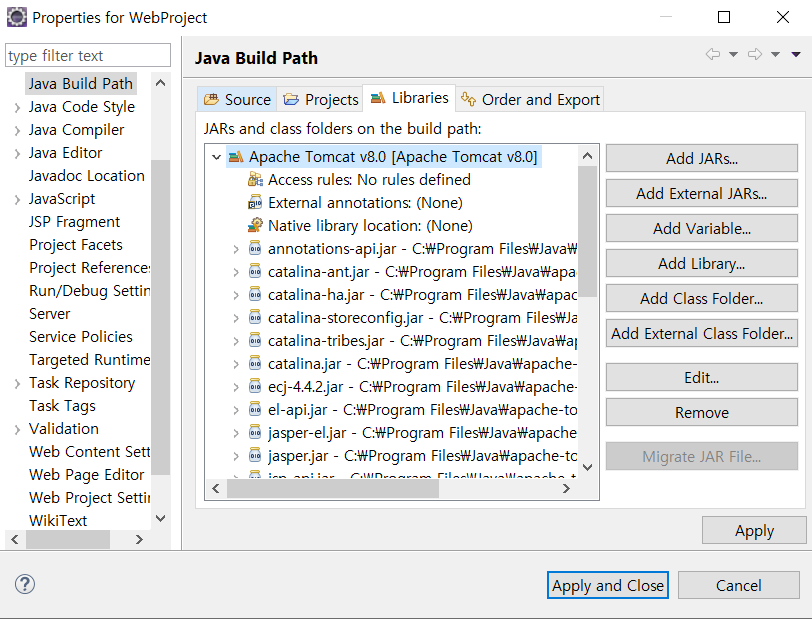The width and height of the screenshot is (812, 619).
Task: Select Task Tags in tree
Action: pyautogui.click(x=62, y=406)
